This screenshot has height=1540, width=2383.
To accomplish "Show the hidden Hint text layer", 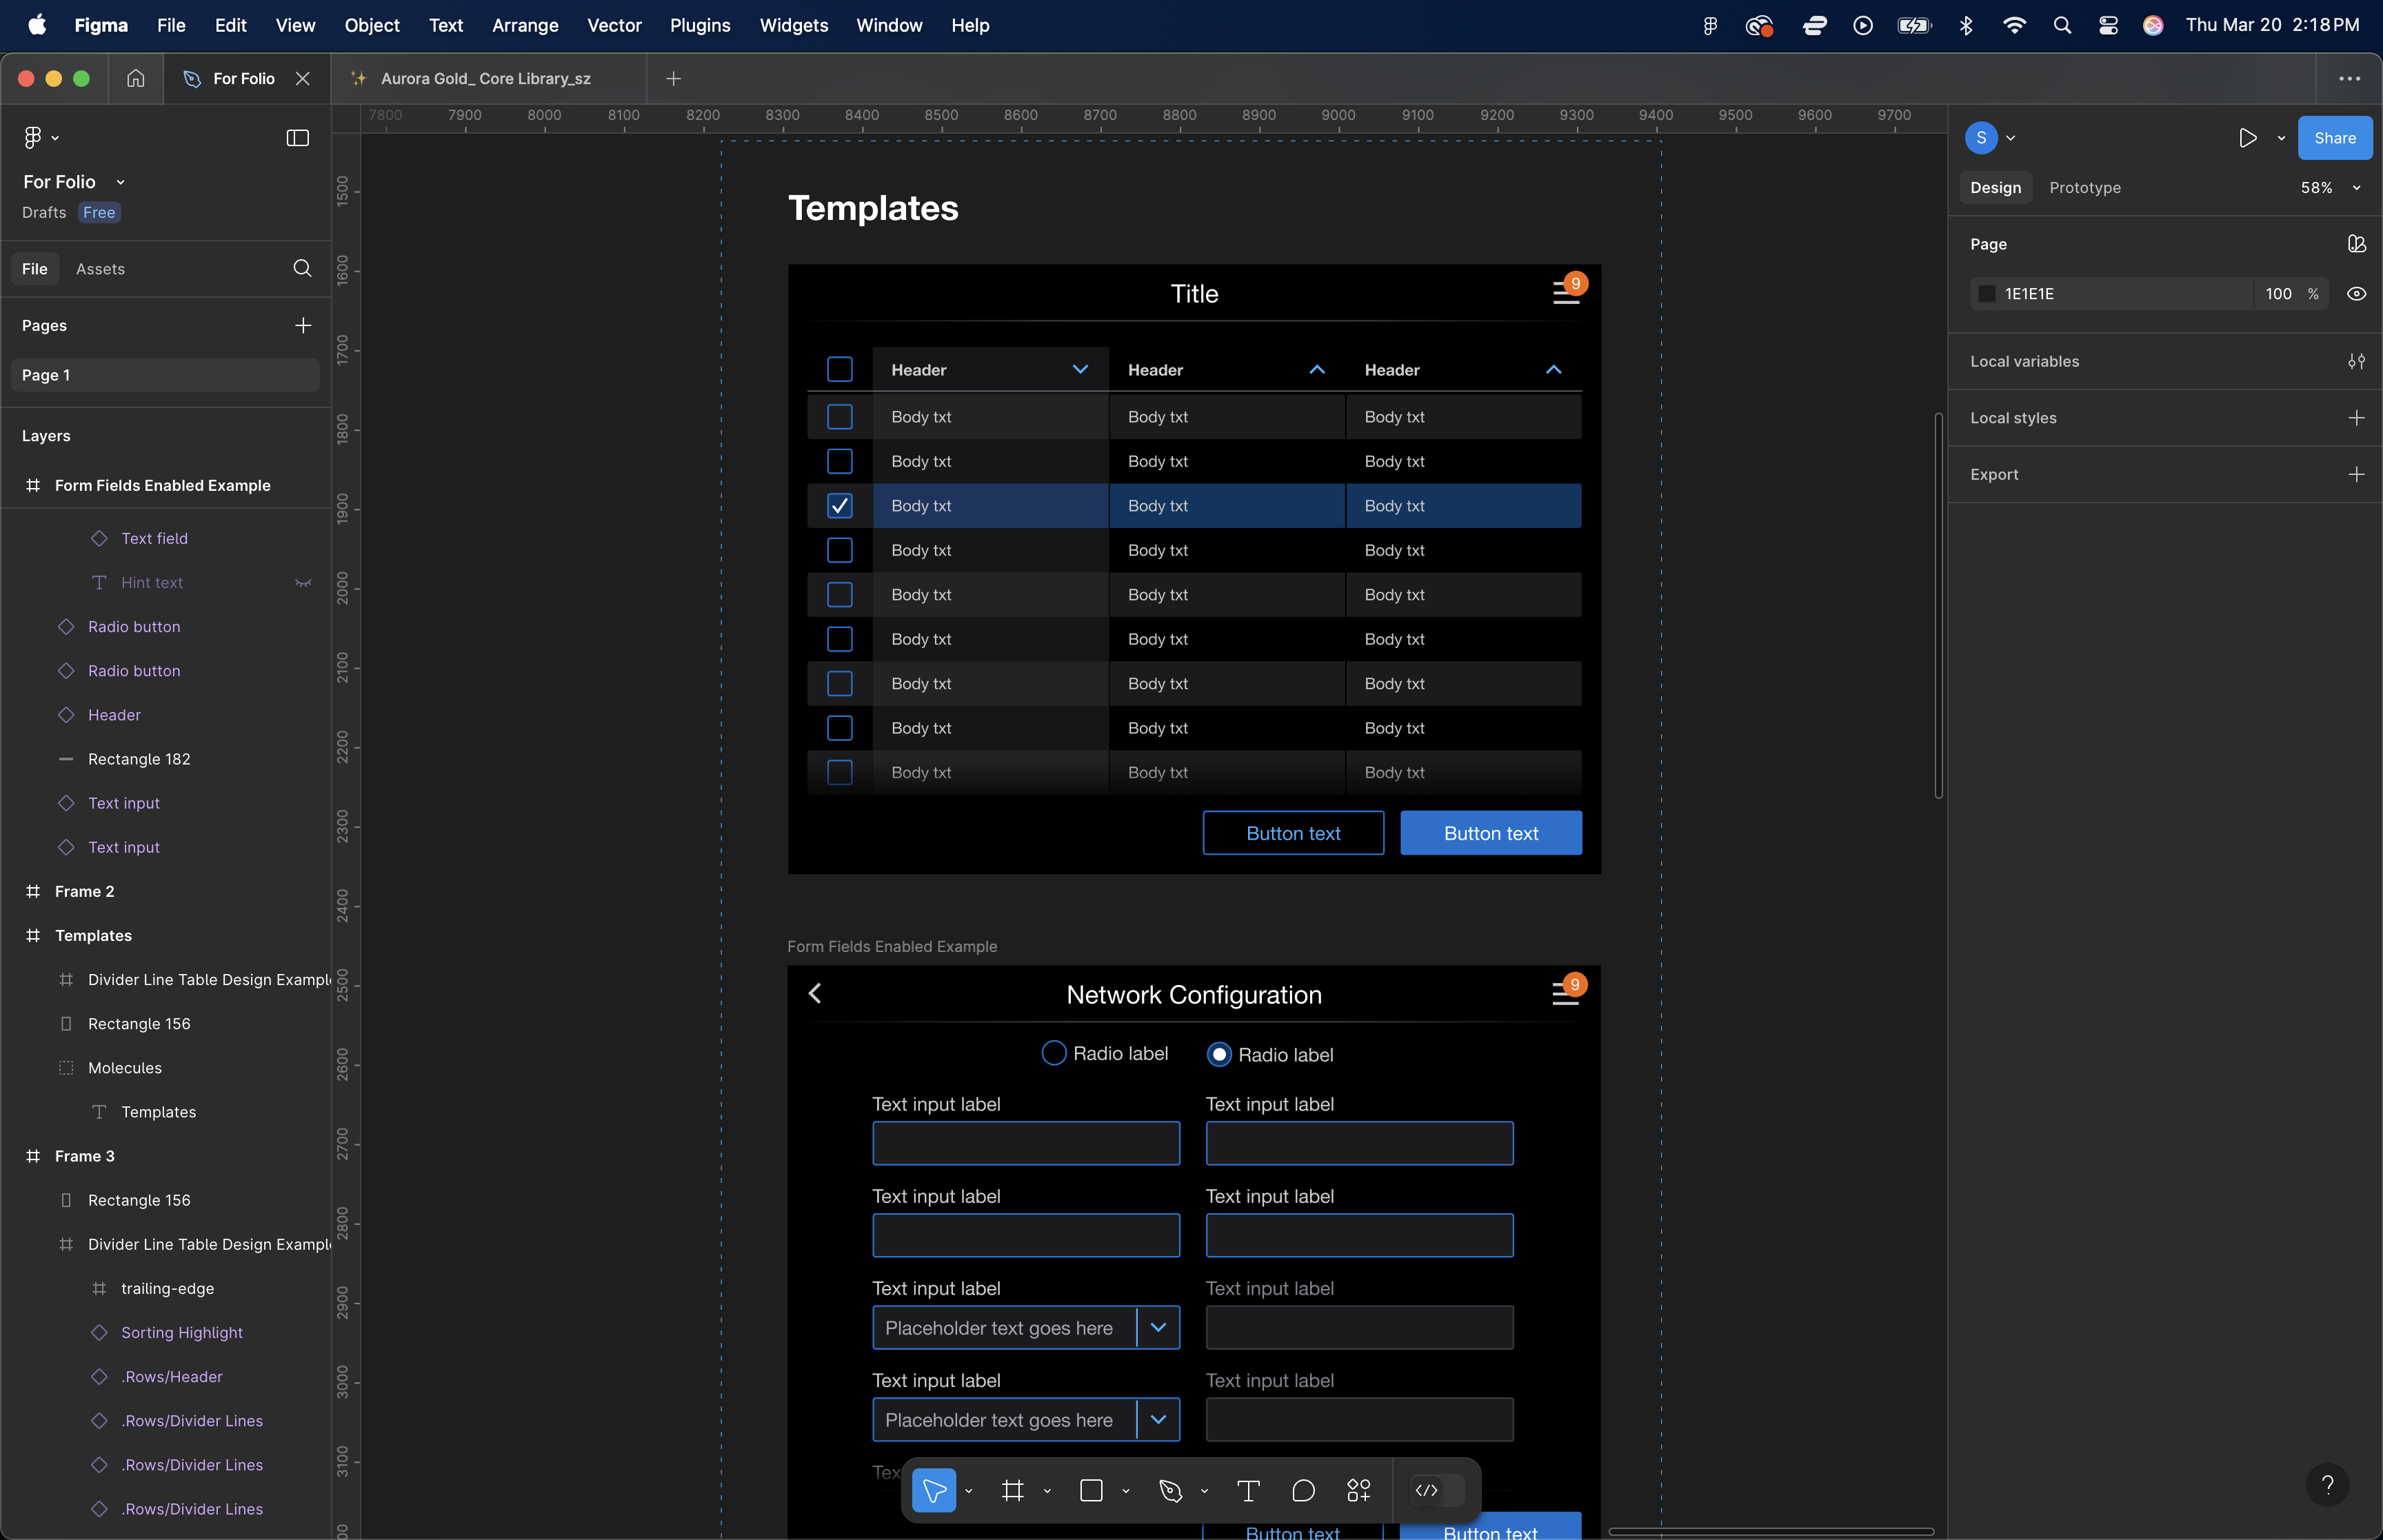I will pyautogui.click(x=303, y=583).
